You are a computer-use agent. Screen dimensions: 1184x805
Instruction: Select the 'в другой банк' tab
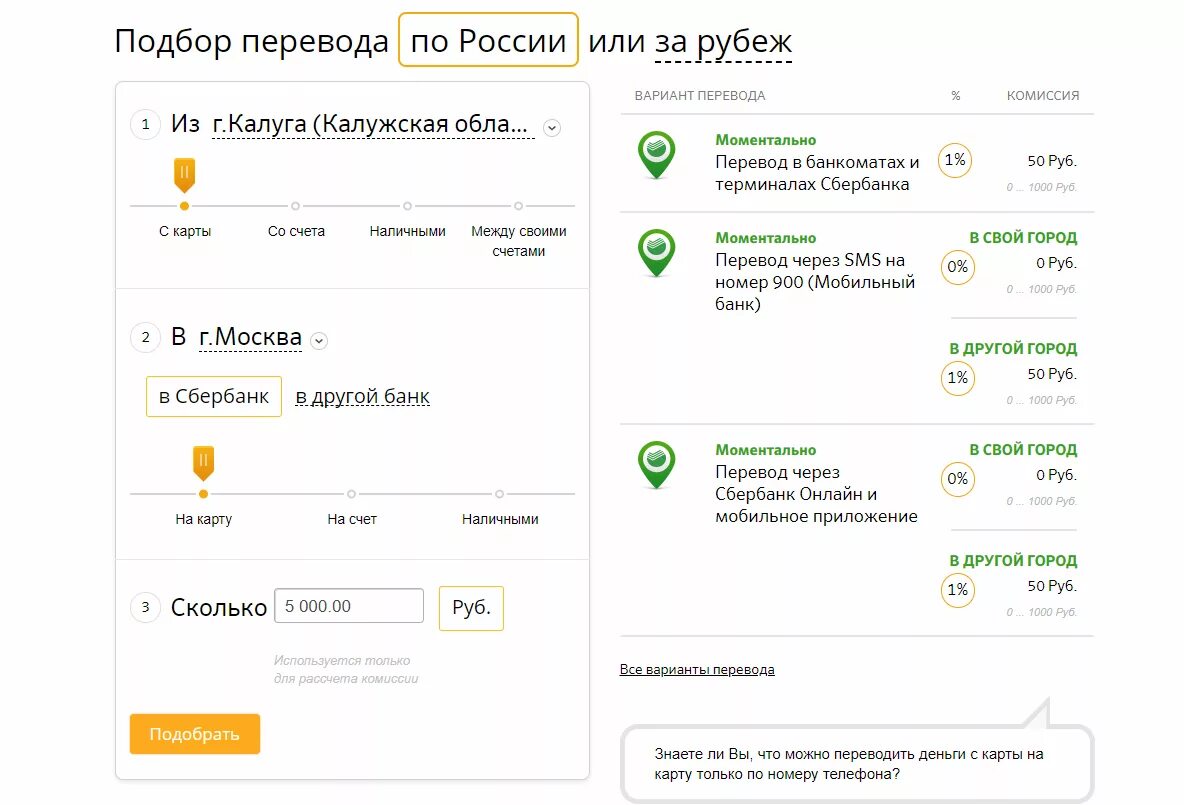coord(362,396)
